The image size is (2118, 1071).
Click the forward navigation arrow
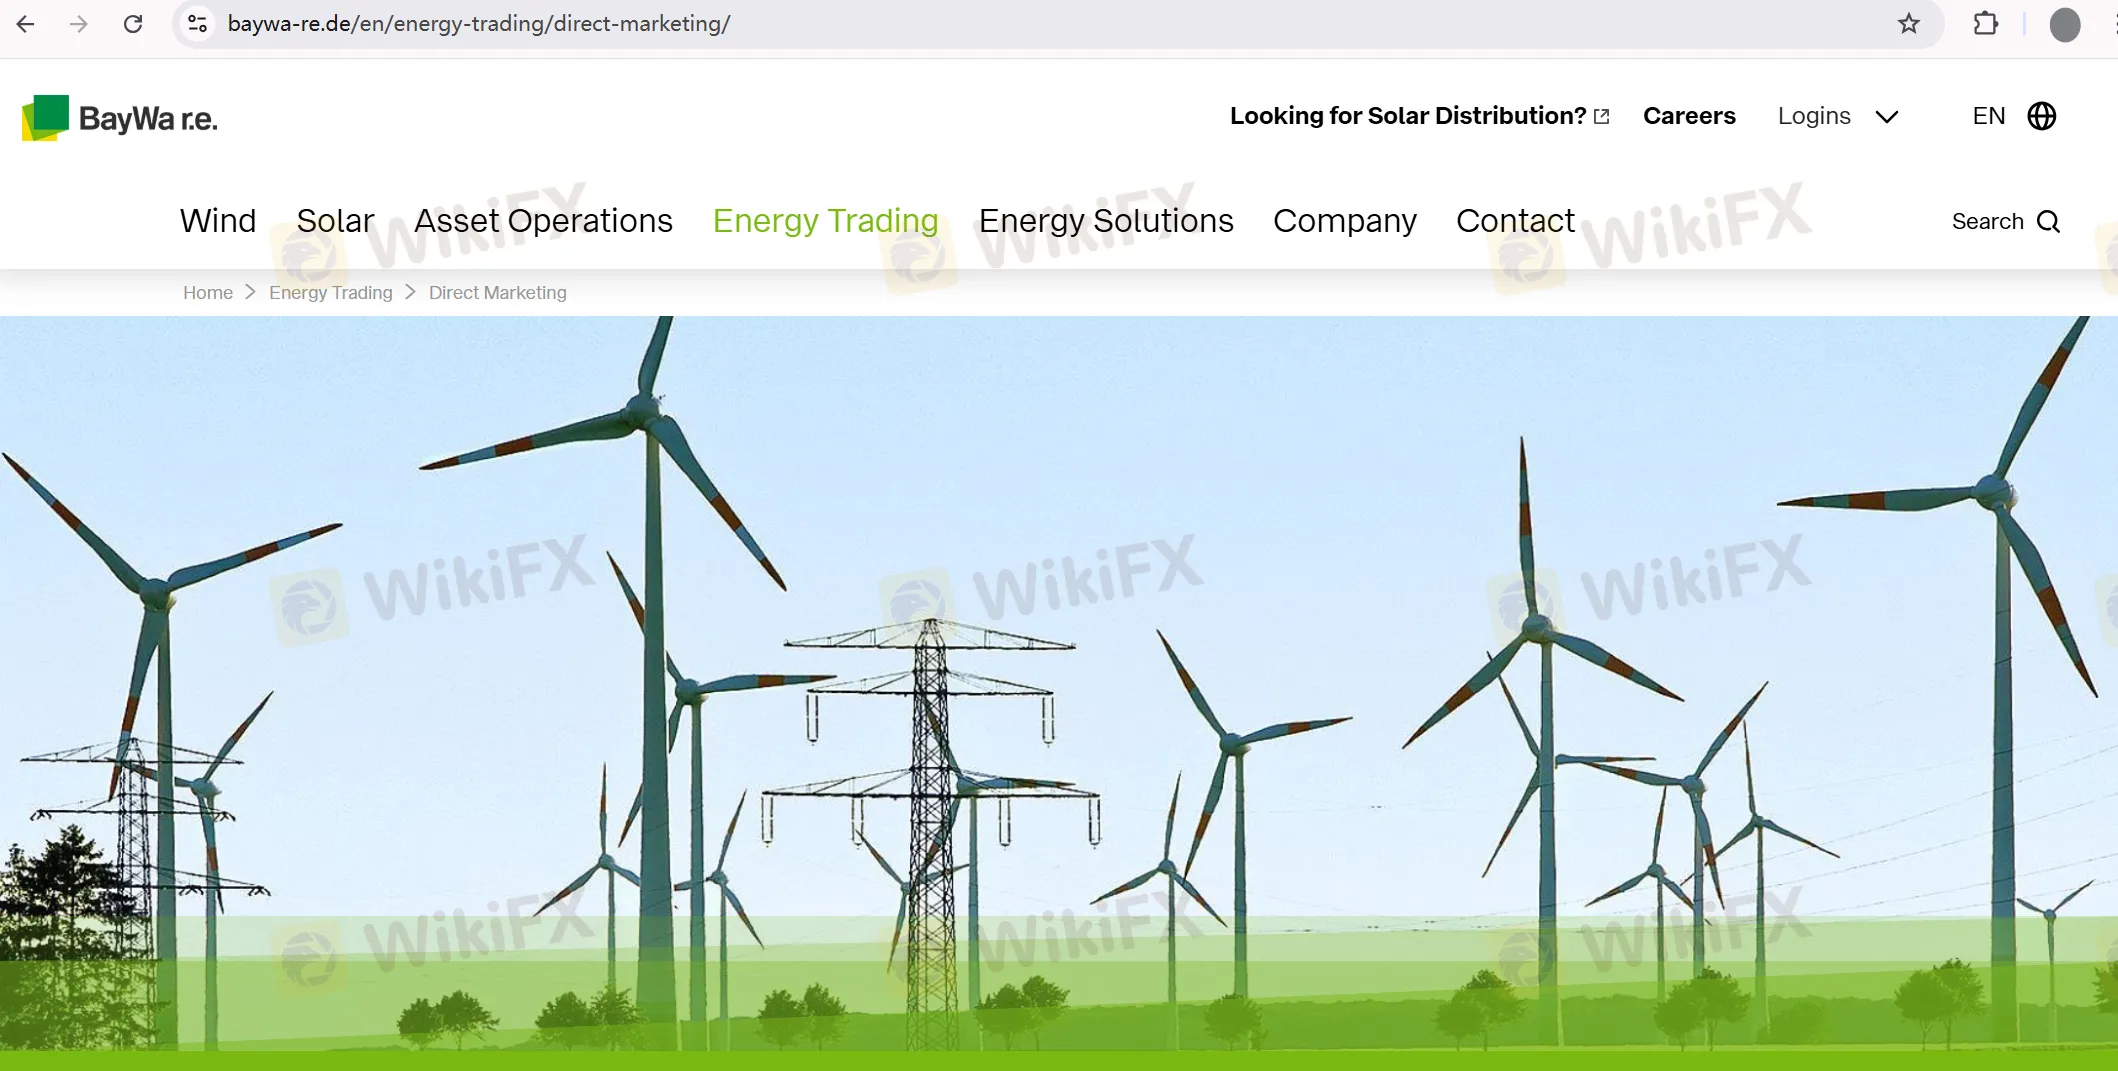tap(79, 24)
